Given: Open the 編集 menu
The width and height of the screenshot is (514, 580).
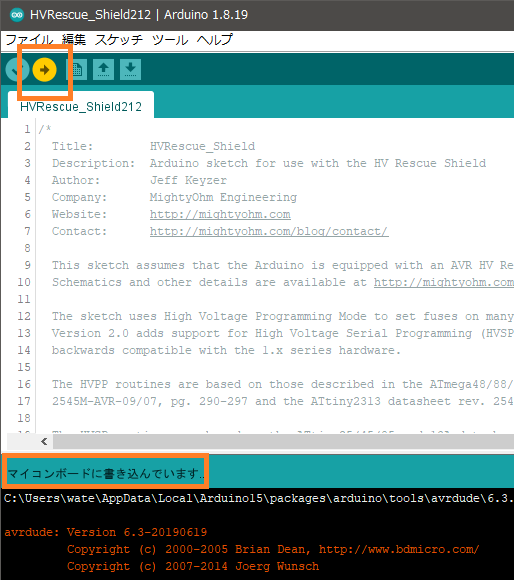Looking at the screenshot, I should [74, 40].
